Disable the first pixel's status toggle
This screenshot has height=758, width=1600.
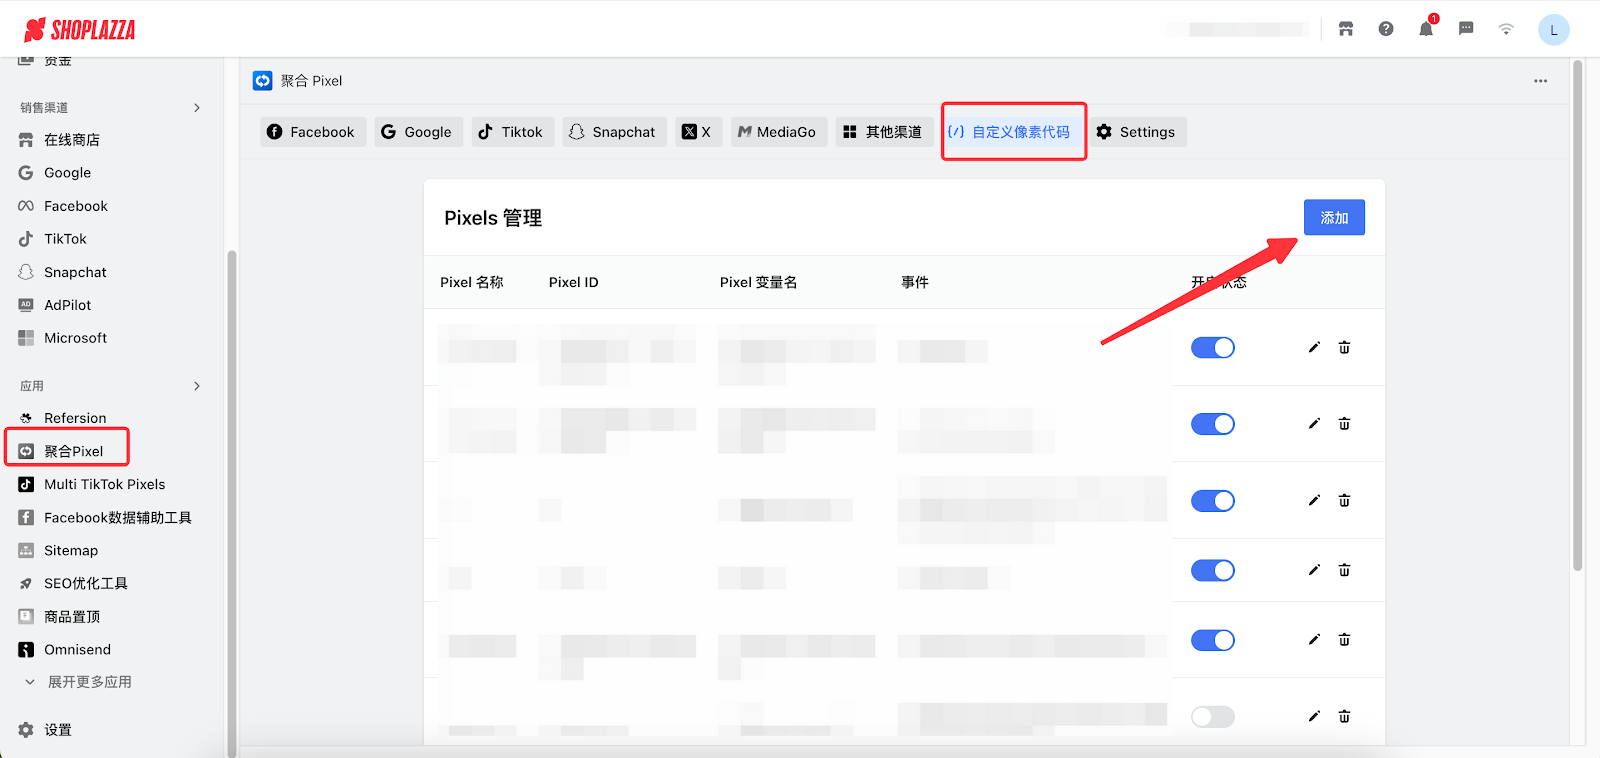pos(1212,347)
